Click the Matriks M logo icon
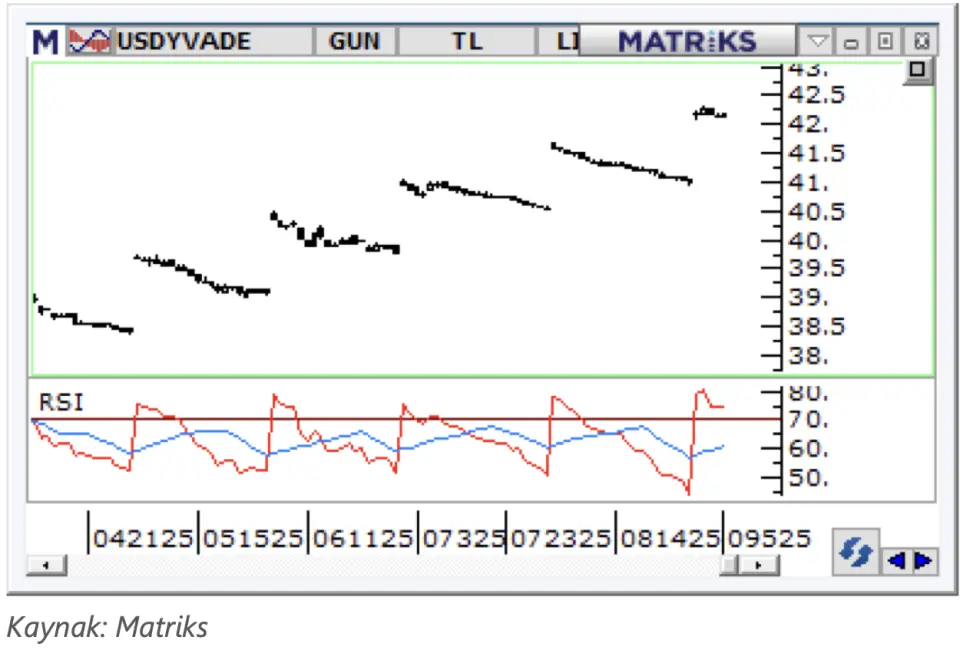Viewport: 960px width, 660px height. point(46,42)
